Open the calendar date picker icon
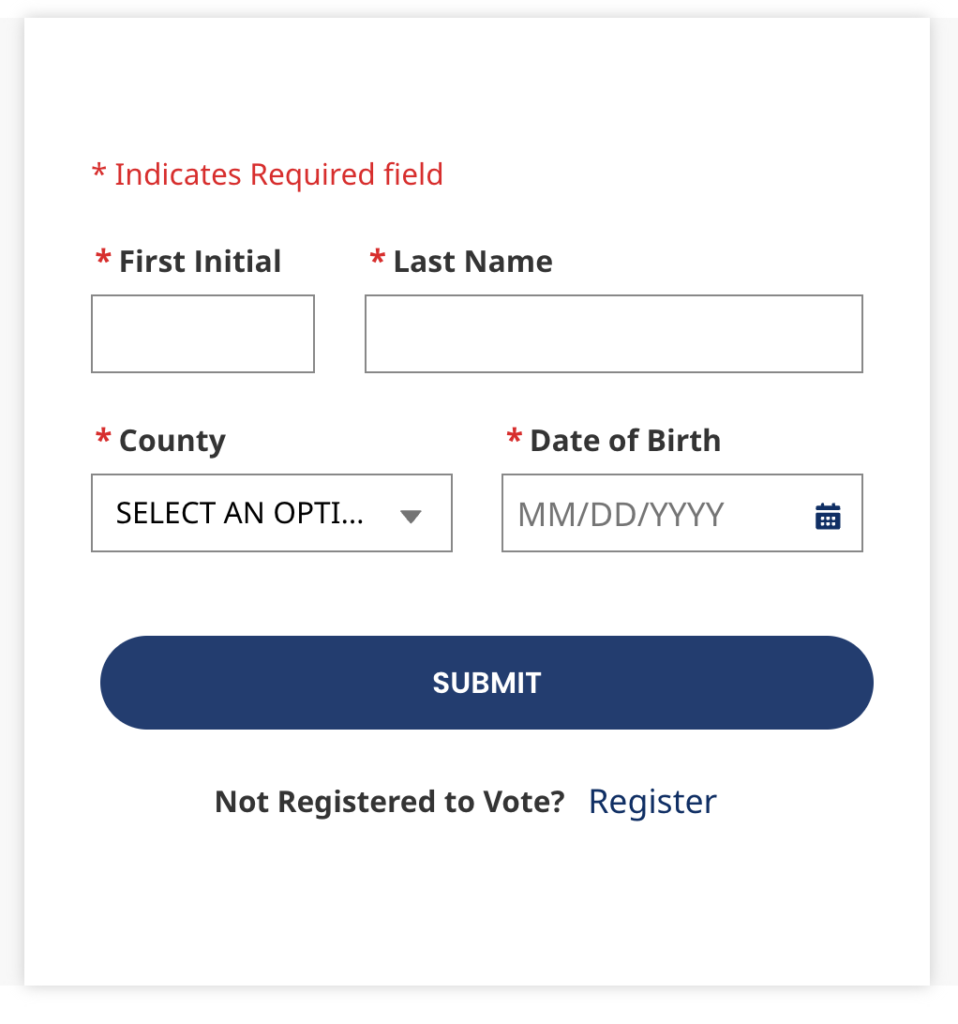 [827, 516]
